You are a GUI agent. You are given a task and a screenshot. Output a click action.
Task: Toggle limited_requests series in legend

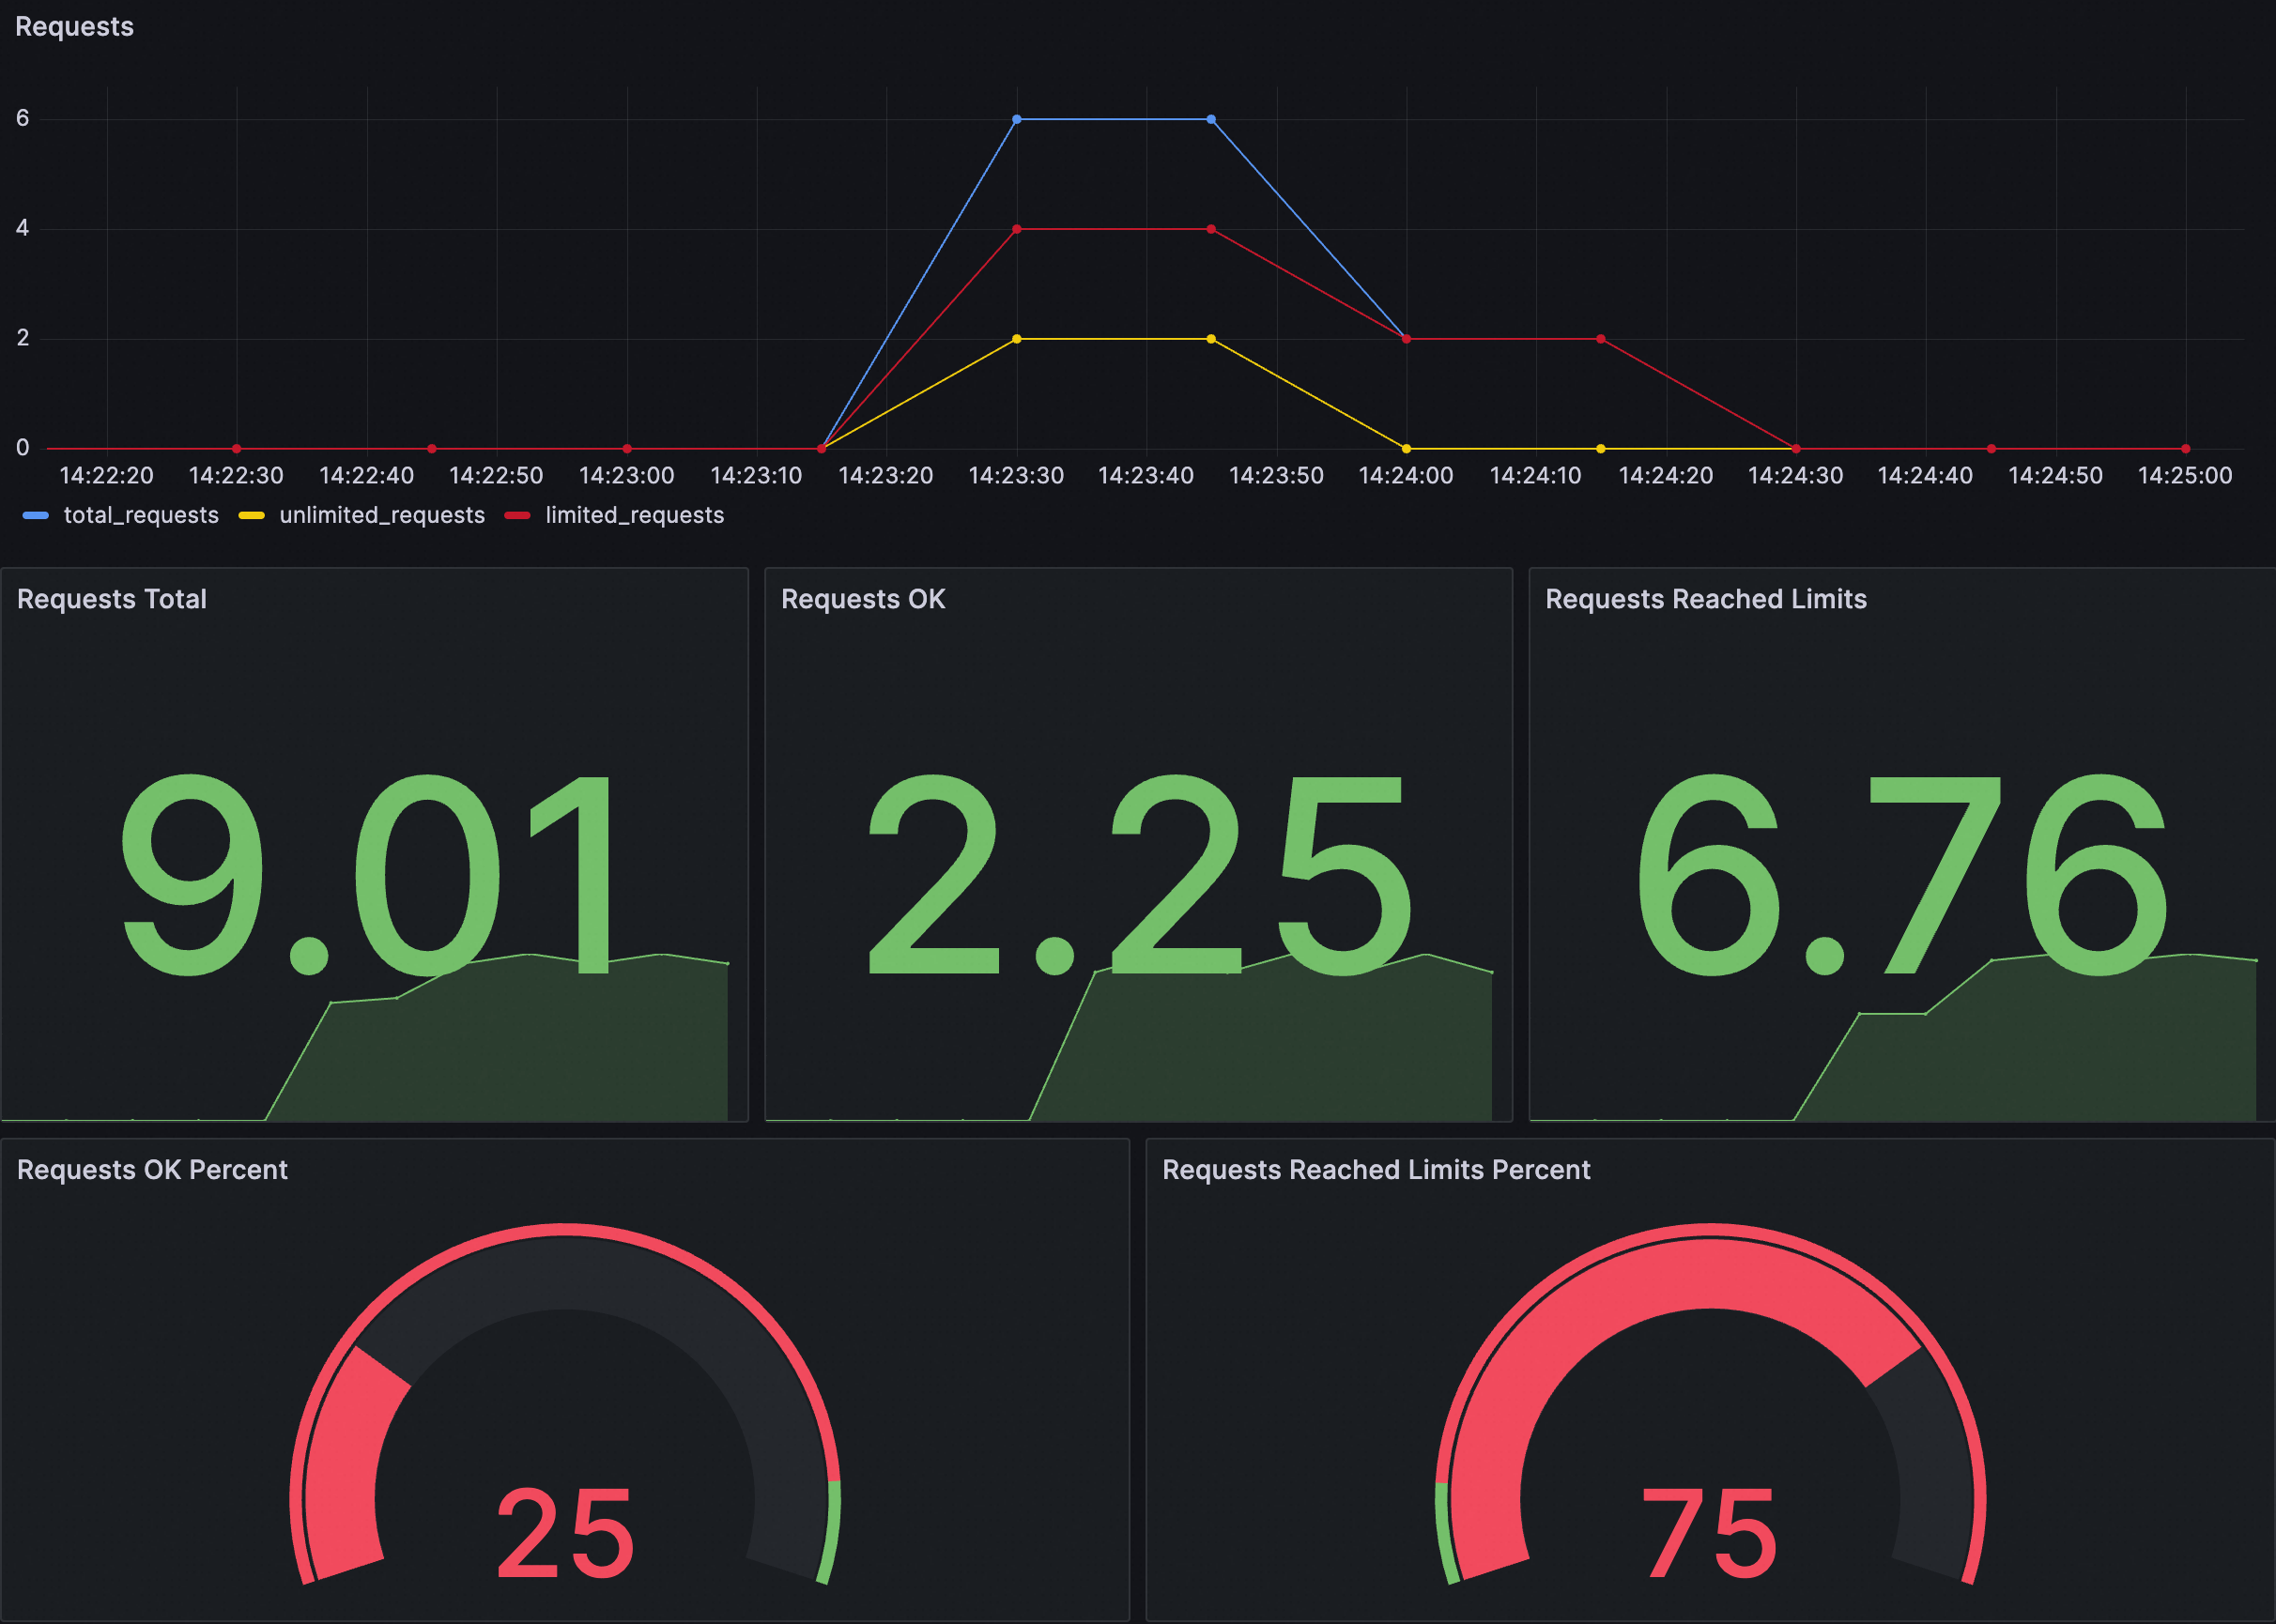pyautogui.click(x=634, y=515)
